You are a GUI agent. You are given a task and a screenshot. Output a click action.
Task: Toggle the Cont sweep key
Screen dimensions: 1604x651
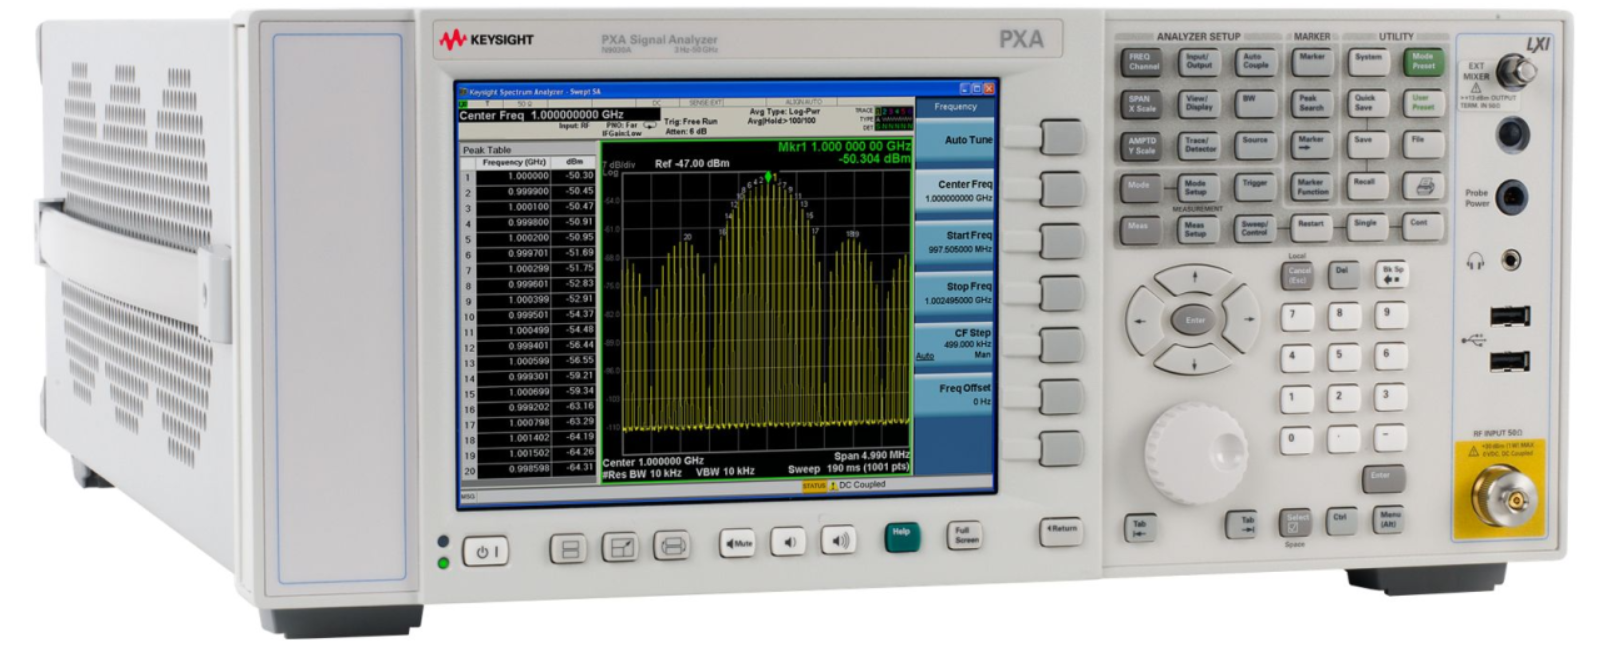coord(1423,226)
